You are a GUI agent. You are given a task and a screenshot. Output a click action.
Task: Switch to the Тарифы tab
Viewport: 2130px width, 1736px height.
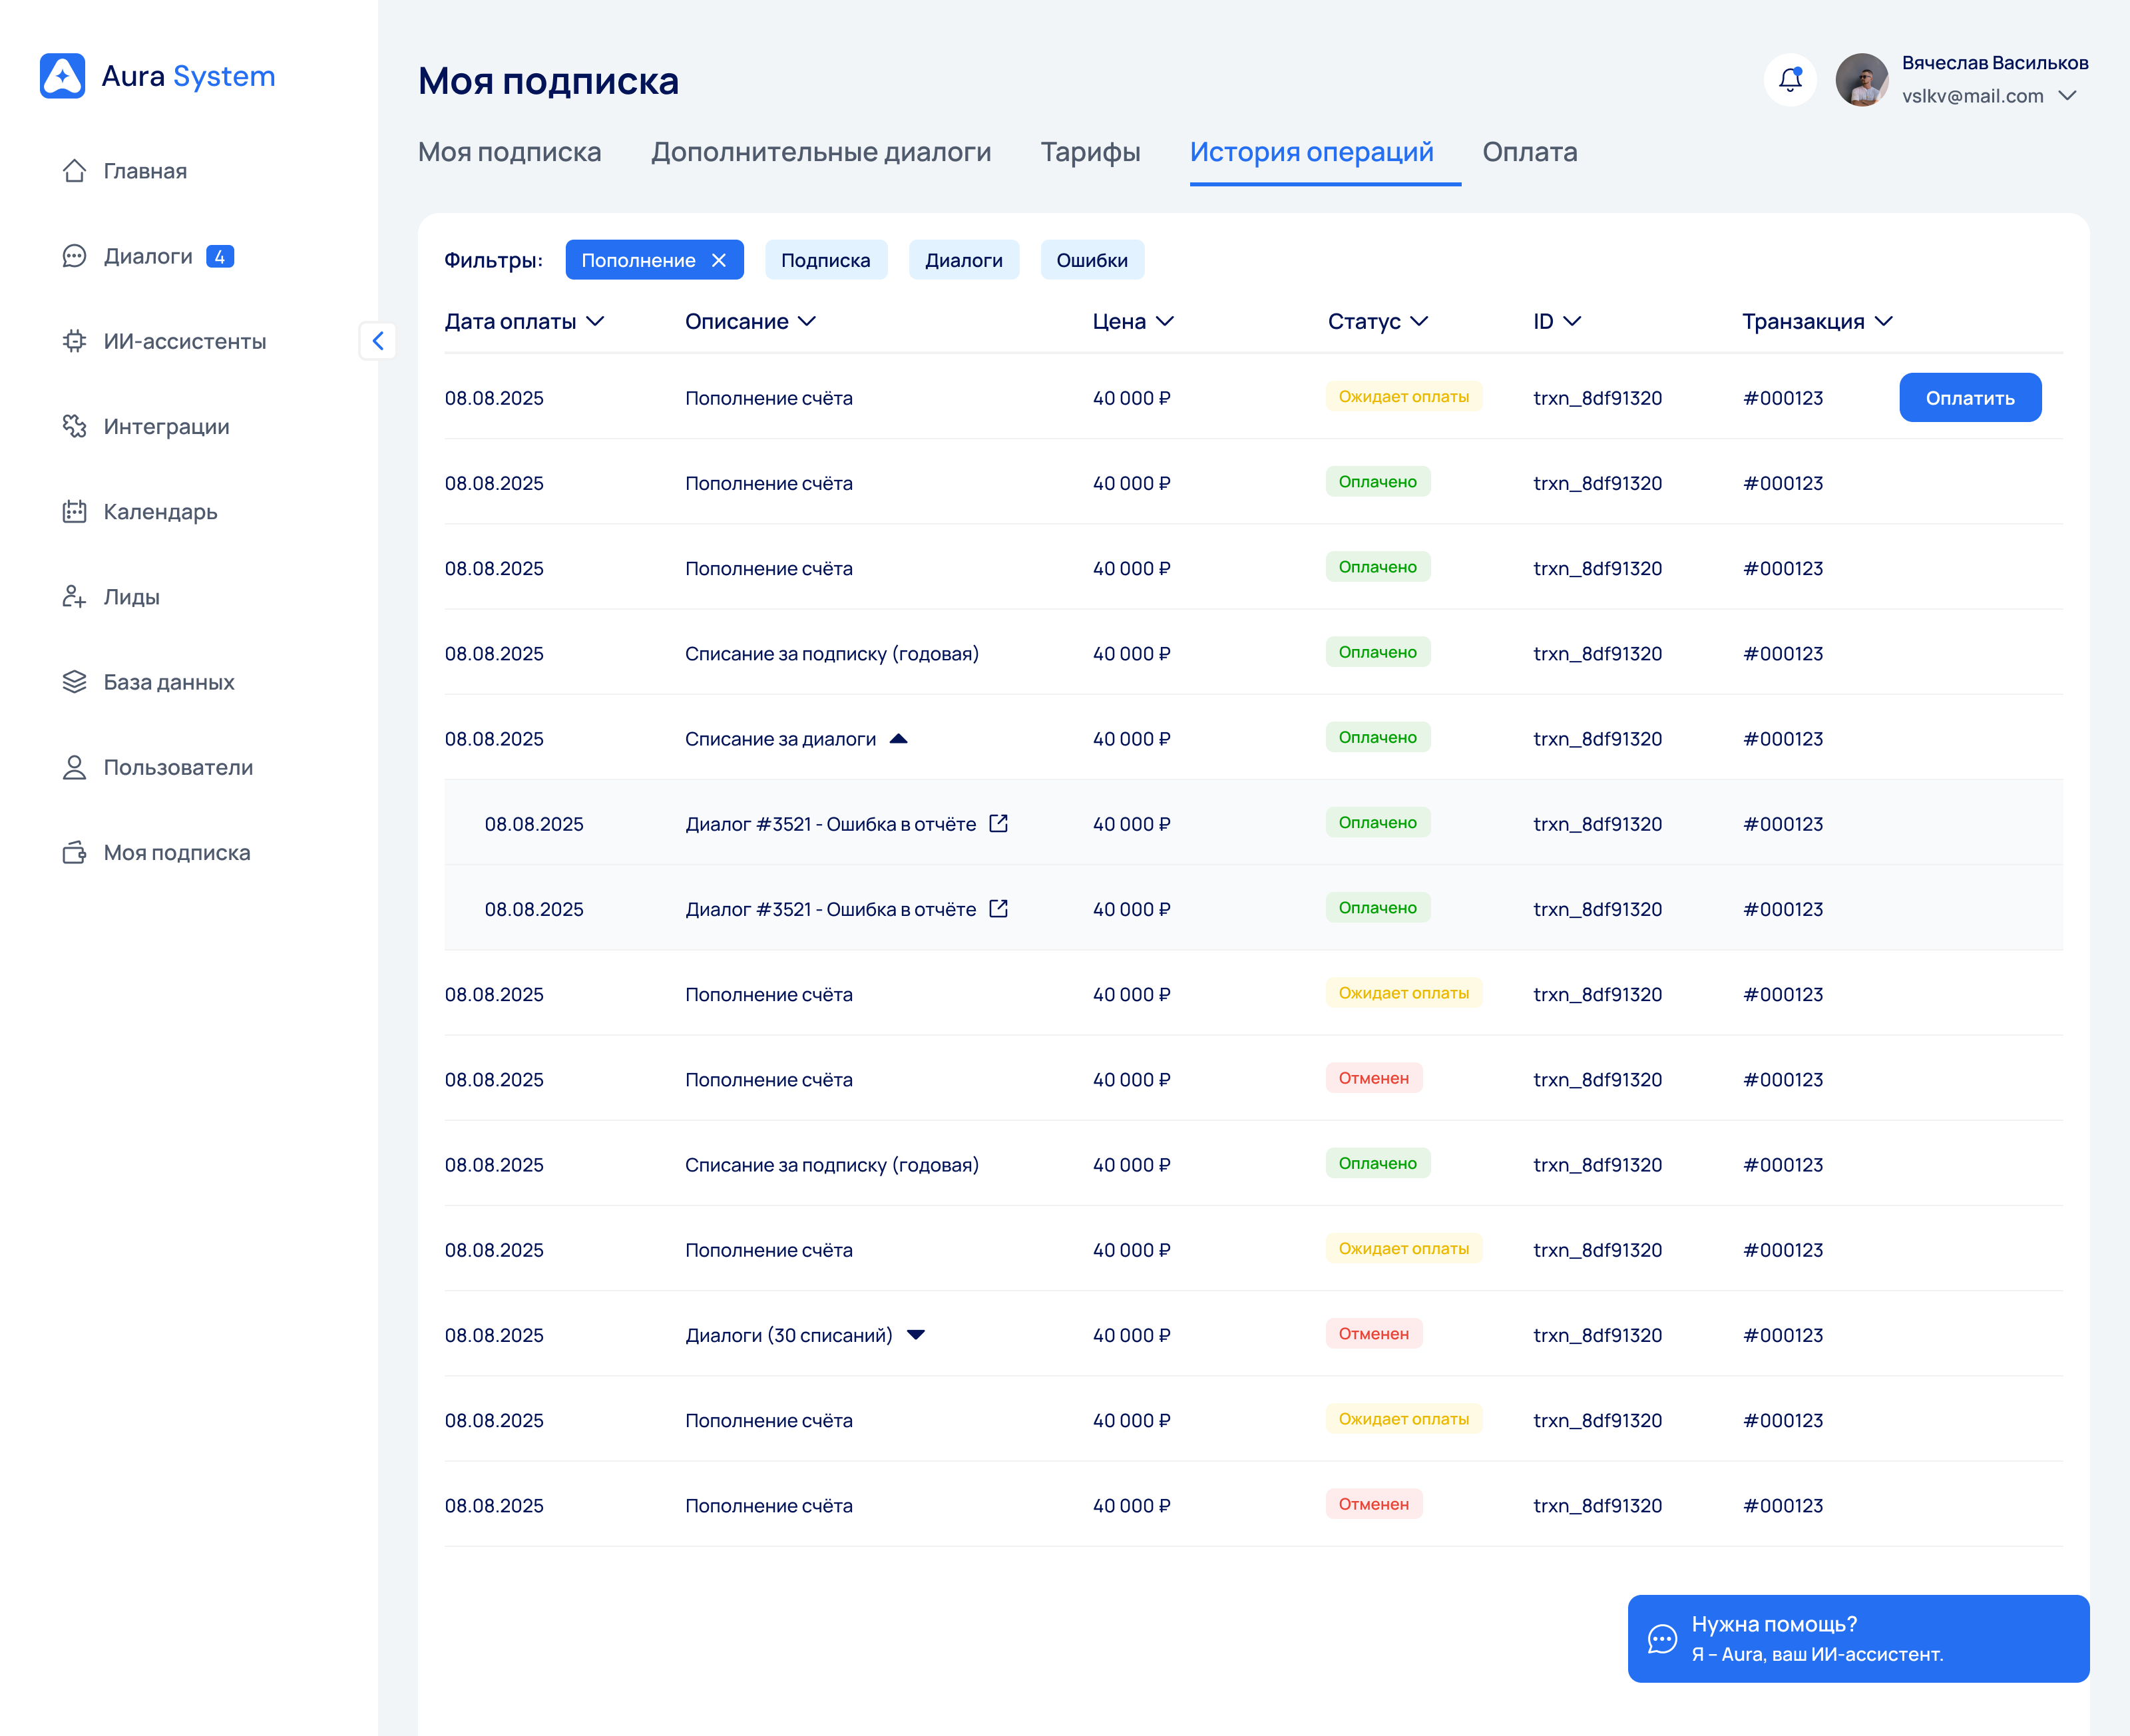point(1090,152)
